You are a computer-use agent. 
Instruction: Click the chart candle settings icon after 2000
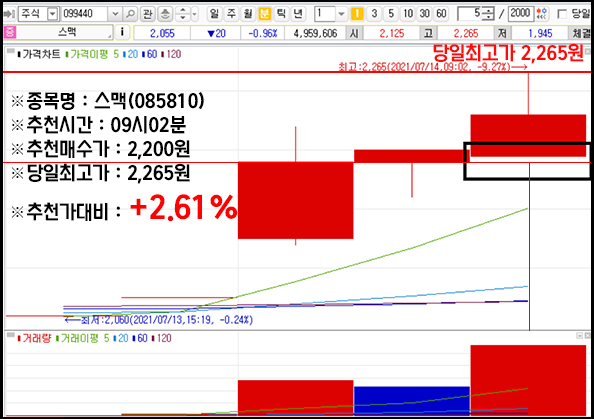coord(542,14)
